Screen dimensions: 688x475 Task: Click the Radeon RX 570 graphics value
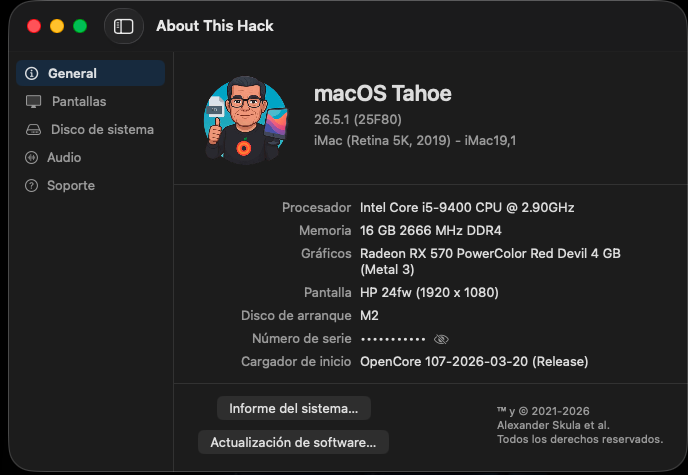coord(490,261)
